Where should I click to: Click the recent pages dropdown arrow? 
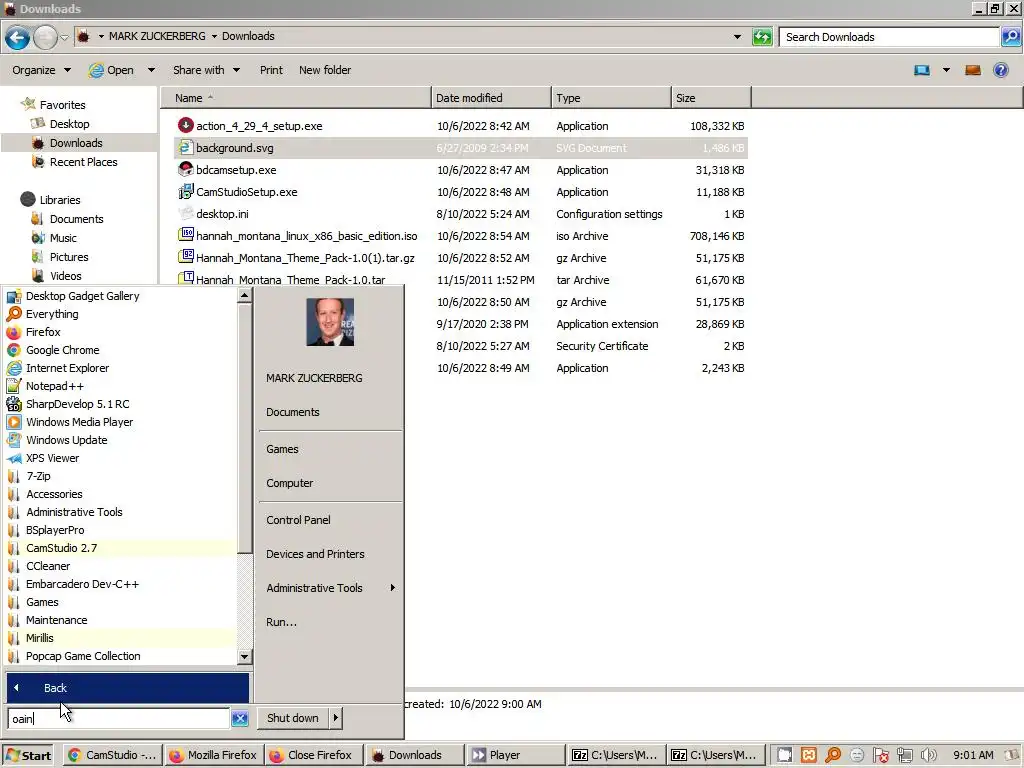[64, 37]
